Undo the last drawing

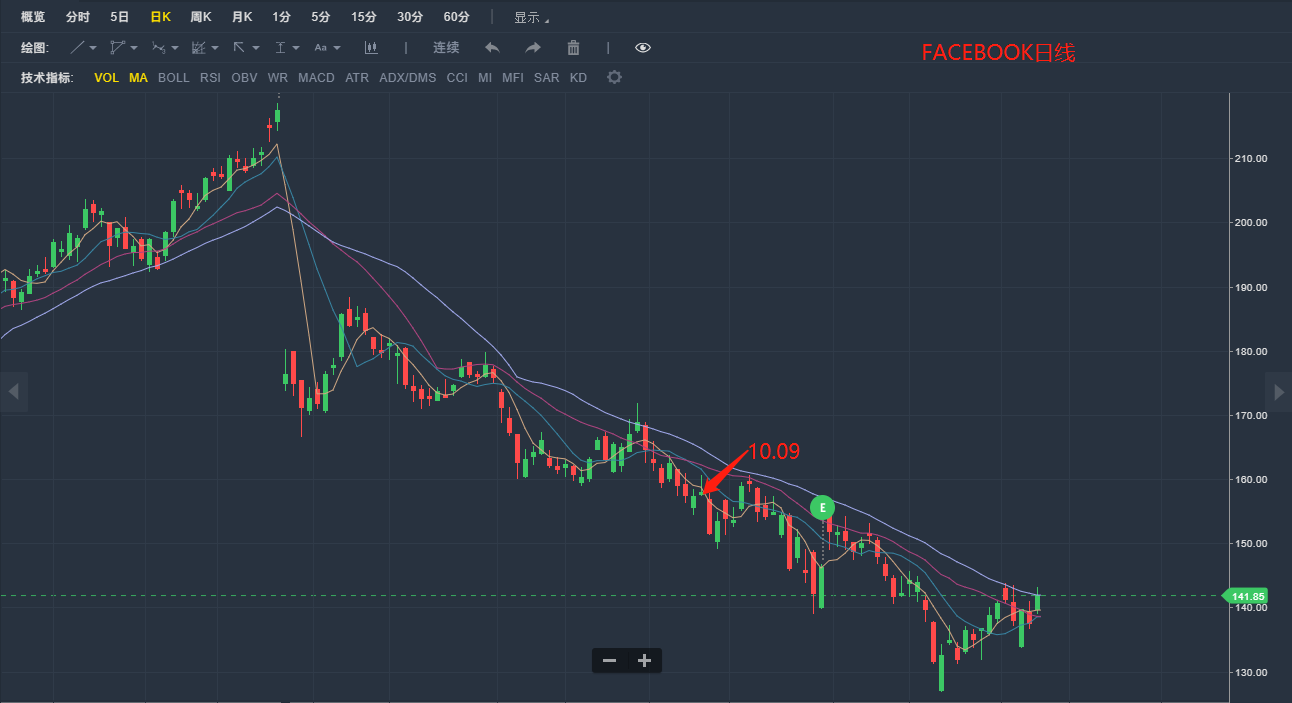tap(492, 47)
